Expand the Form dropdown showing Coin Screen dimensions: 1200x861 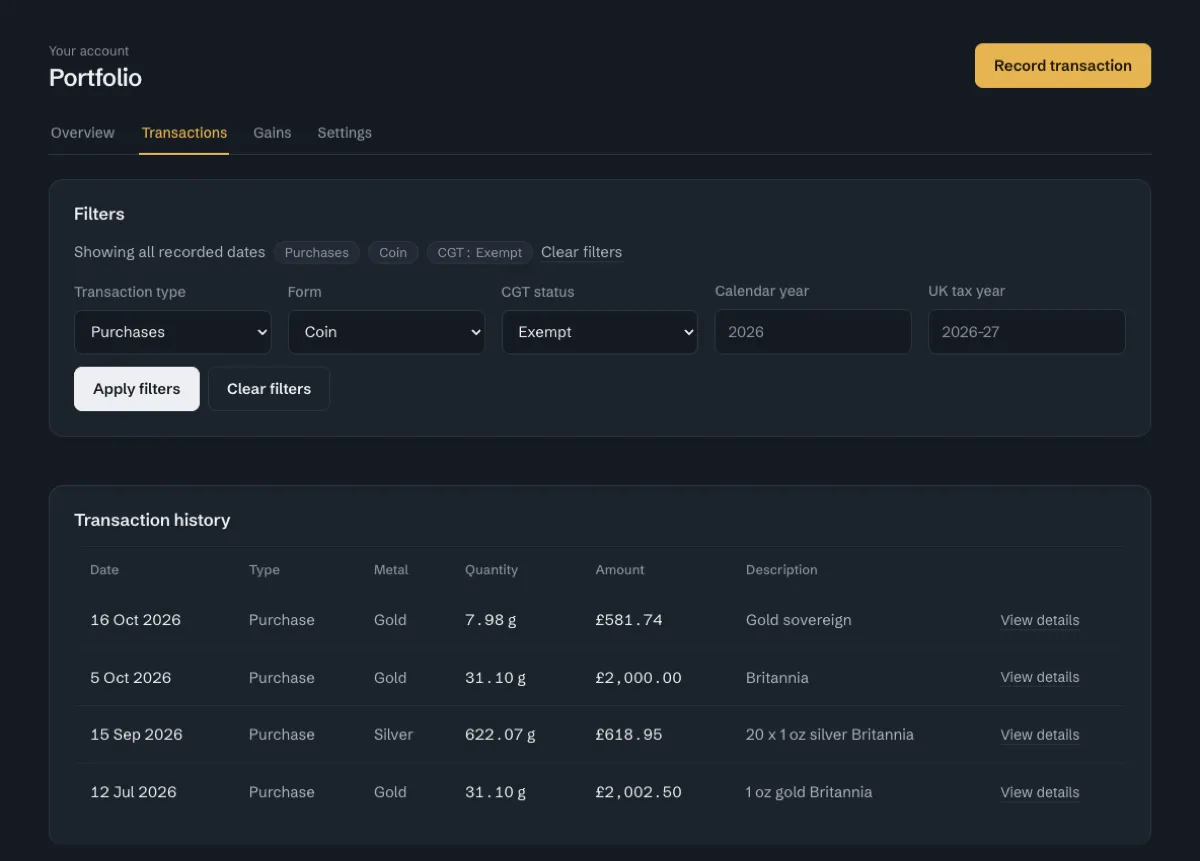(x=386, y=332)
